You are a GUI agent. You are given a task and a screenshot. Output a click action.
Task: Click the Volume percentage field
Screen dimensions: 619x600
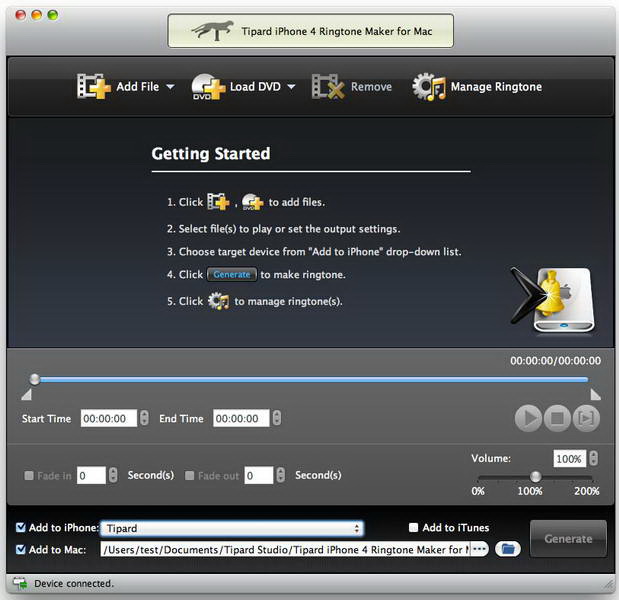coord(569,459)
